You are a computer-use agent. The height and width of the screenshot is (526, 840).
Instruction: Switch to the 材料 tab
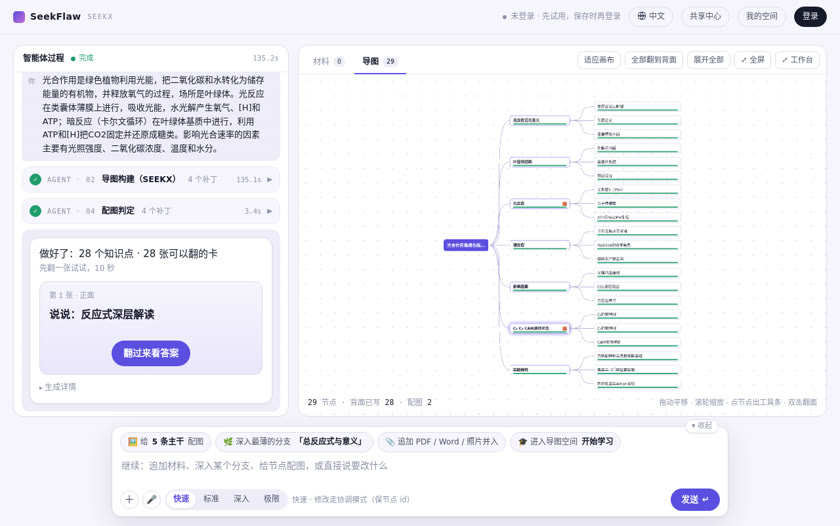[328, 61]
